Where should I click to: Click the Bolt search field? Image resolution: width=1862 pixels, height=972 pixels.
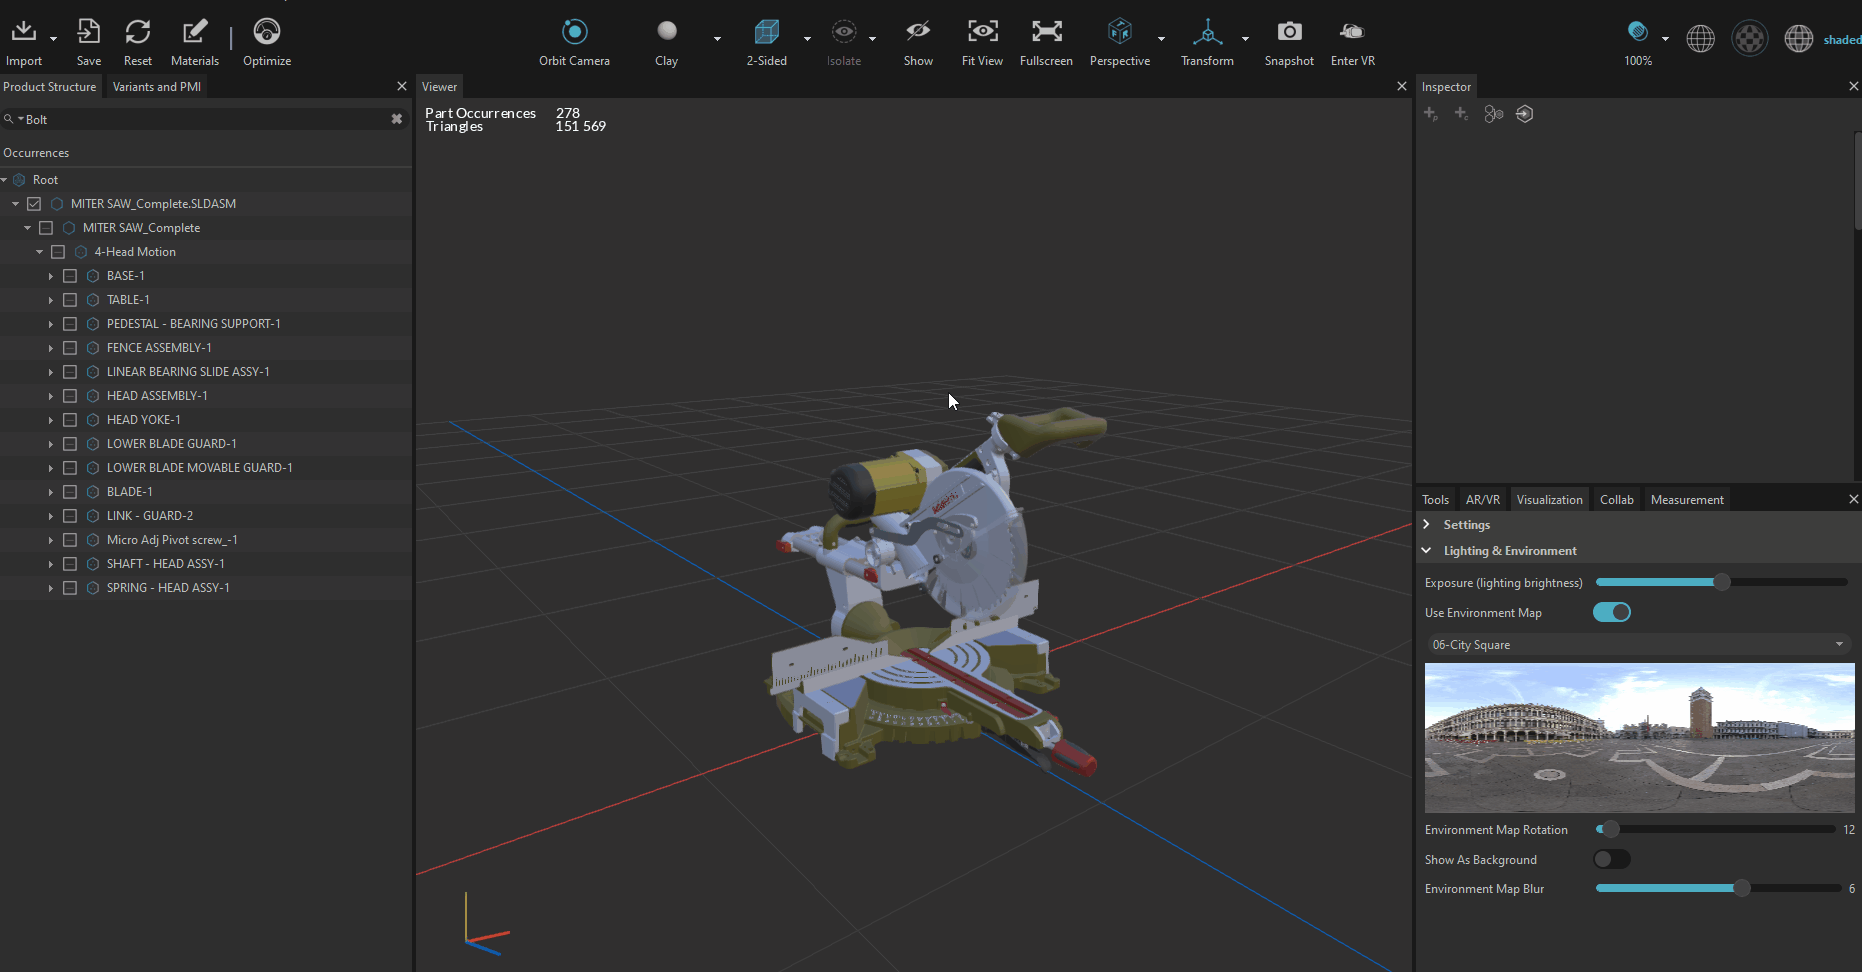coord(200,119)
